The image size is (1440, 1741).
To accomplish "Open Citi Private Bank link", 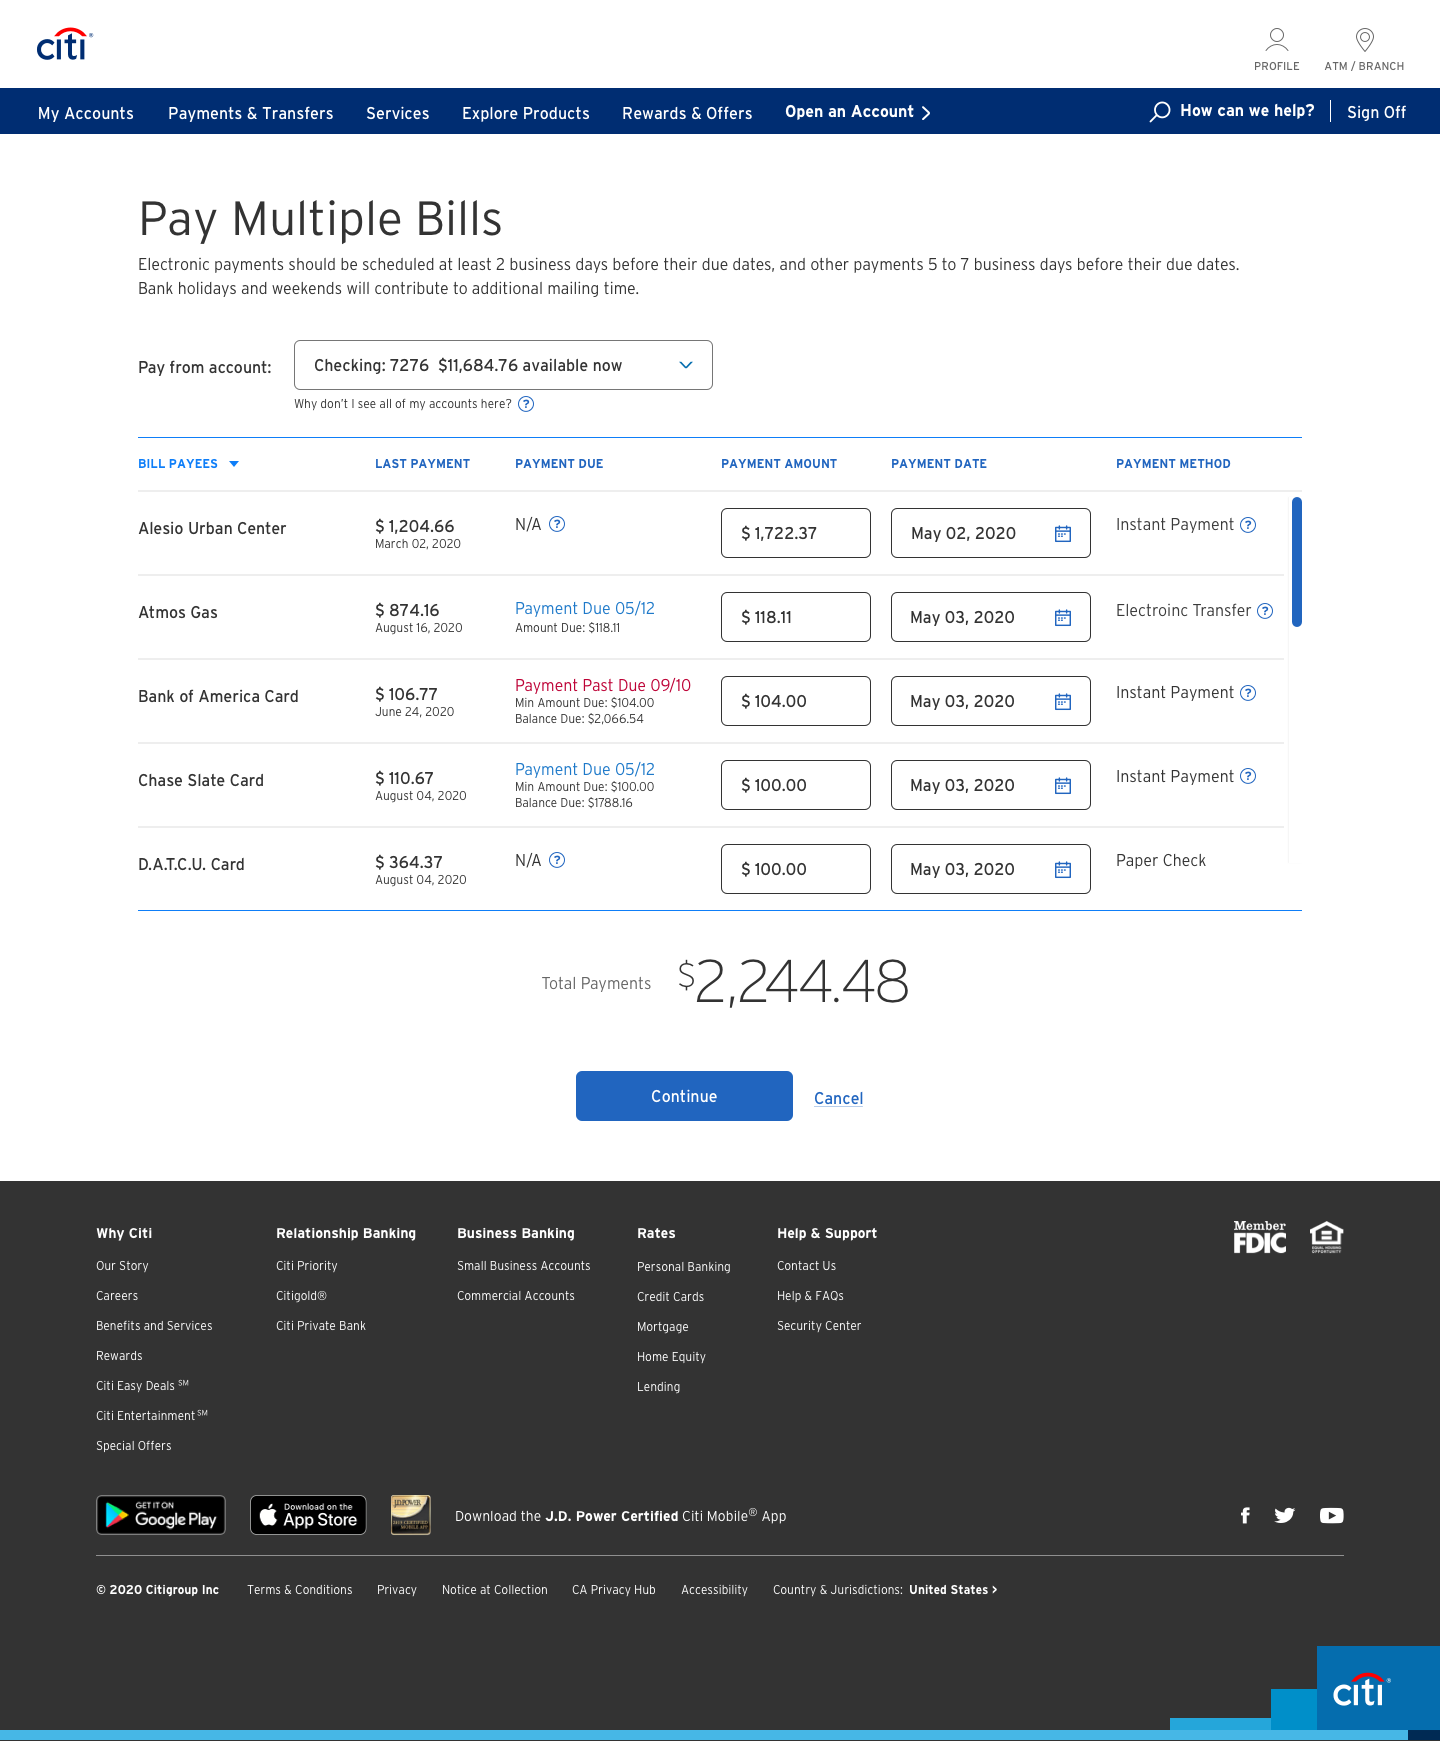I will [321, 1326].
